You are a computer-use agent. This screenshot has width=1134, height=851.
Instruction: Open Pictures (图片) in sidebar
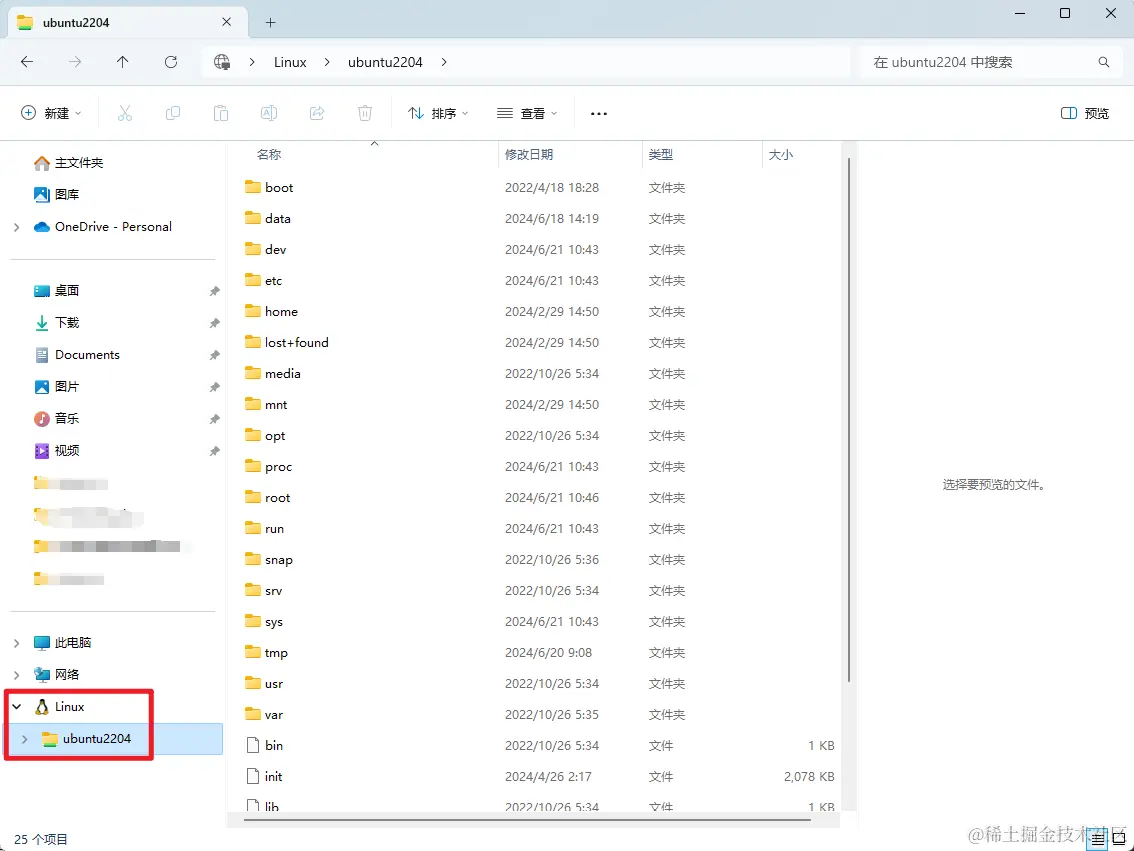tap(56, 386)
